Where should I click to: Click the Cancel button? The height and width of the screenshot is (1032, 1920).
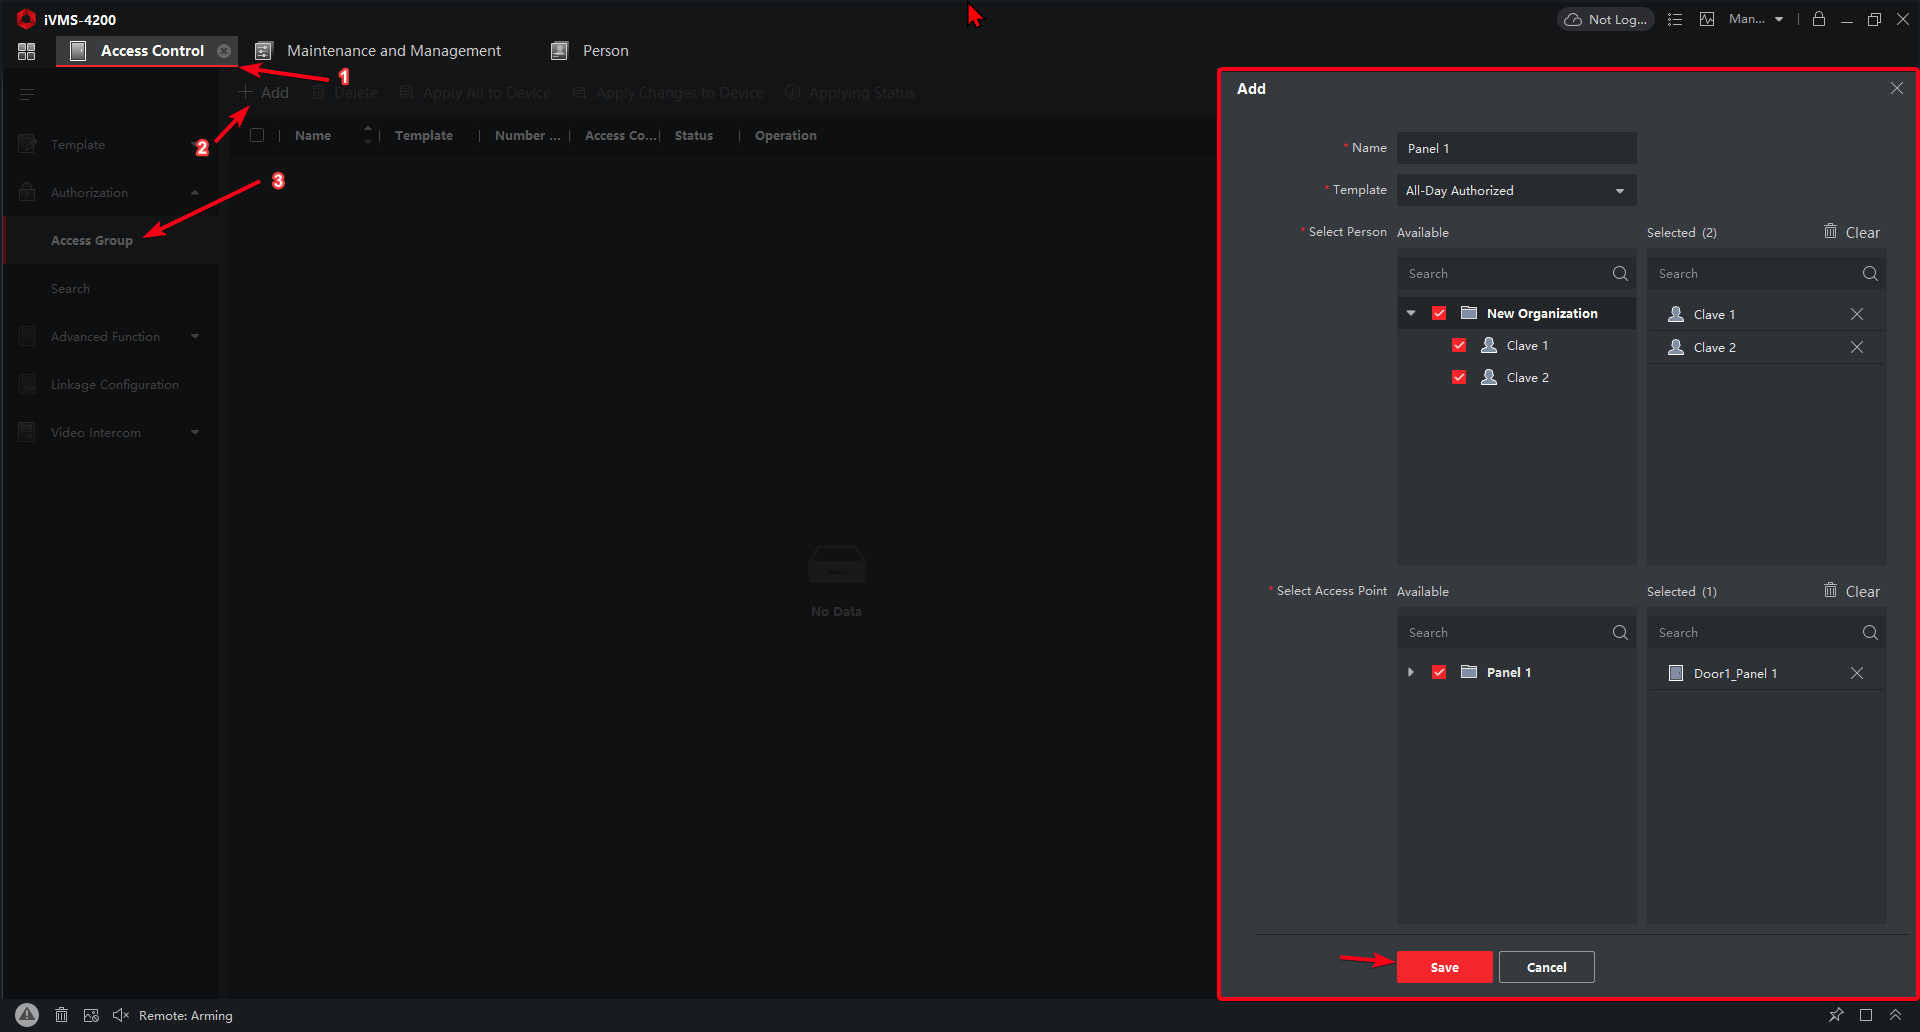click(1546, 967)
